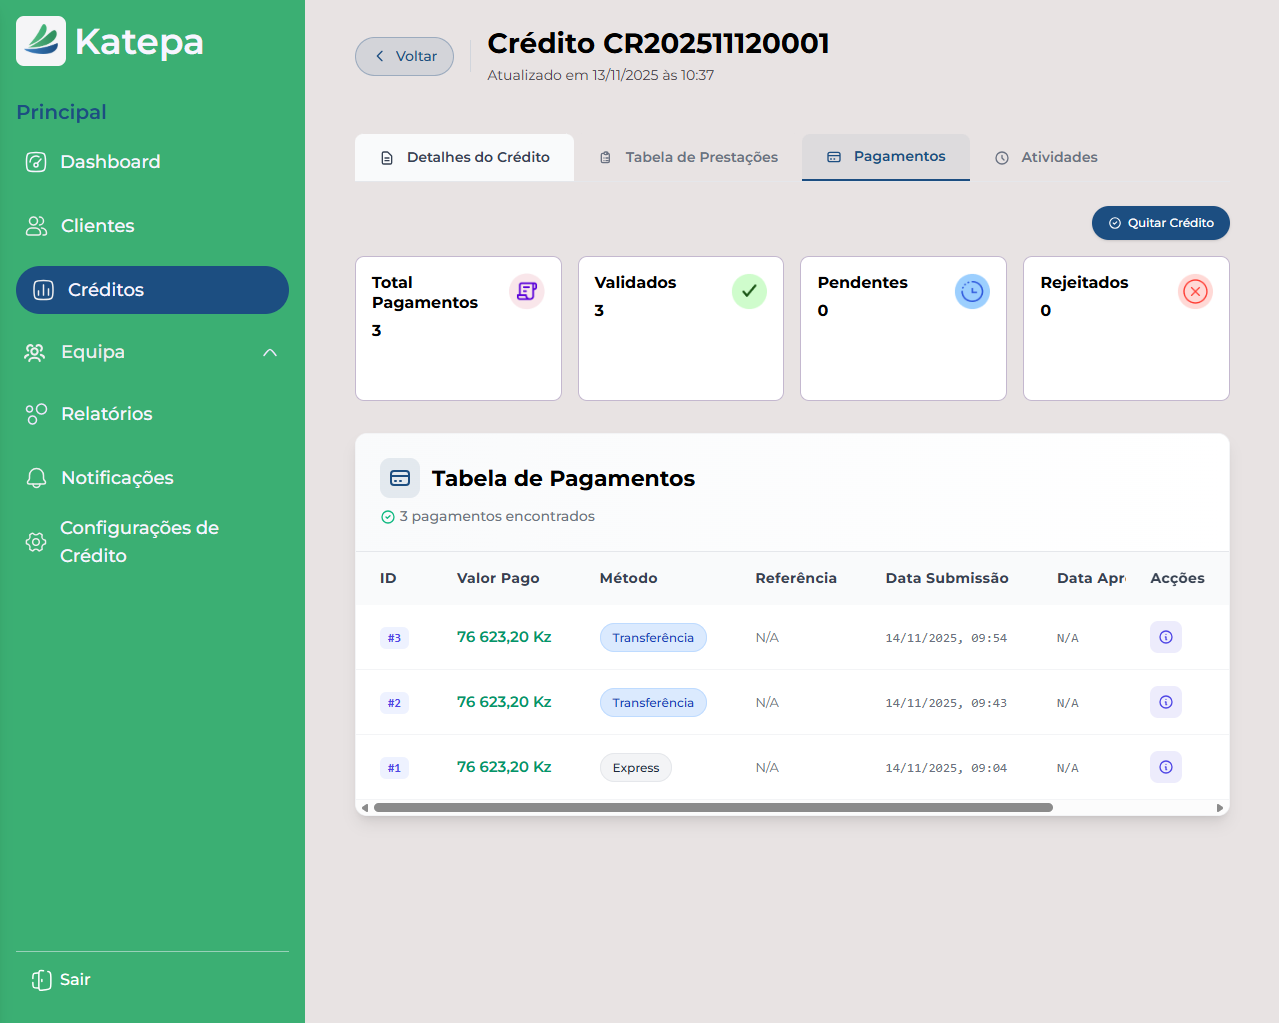The height and width of the screenshot is (1023, 1279).
Task: Switch to Detalhes do Crédito tab
Action: pyautogui.click(x=465, y=157)
